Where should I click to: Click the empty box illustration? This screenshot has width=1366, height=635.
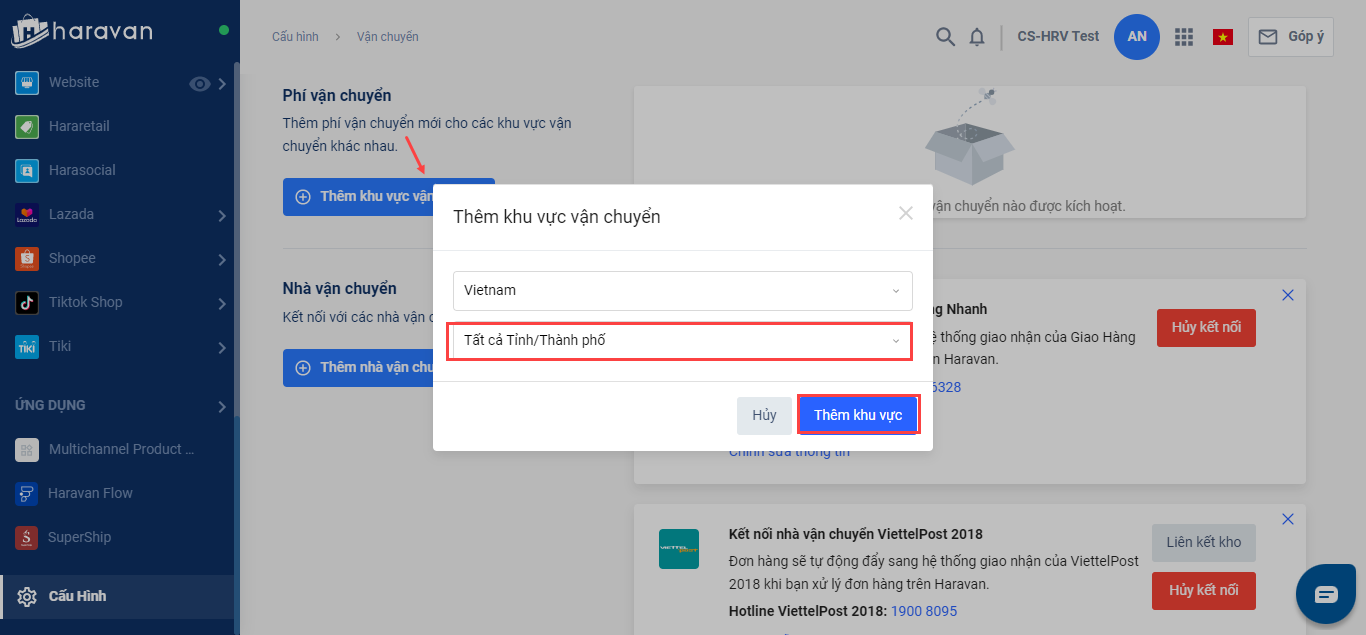(970, 137)
